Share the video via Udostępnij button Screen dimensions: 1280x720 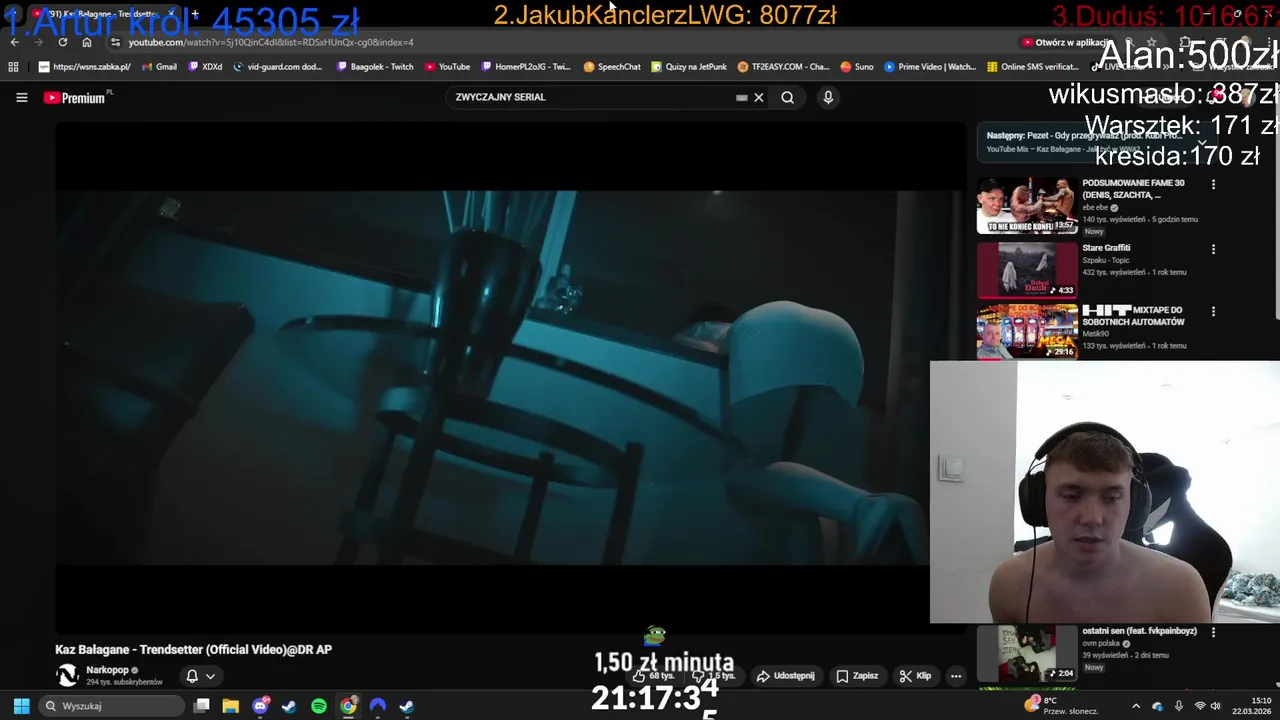click(x=785, y=676)
